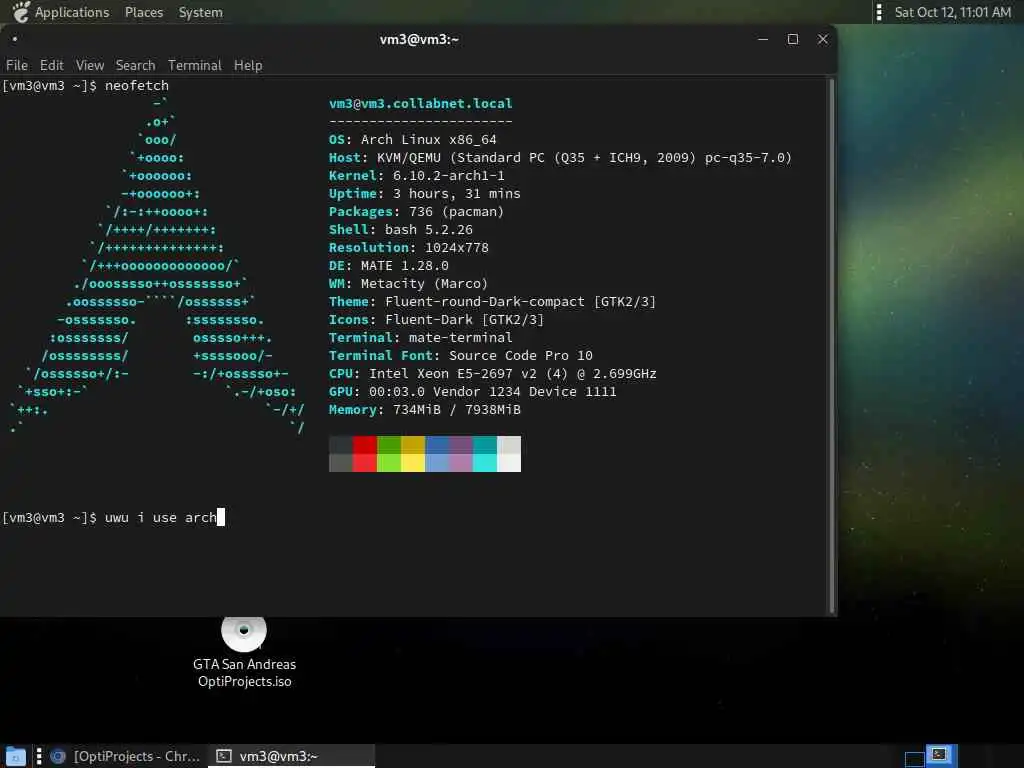Click the 'Theme: Fluent-round-Dark-compact' line
This screenshot has width=1024, height=768.
coord(492,301)
